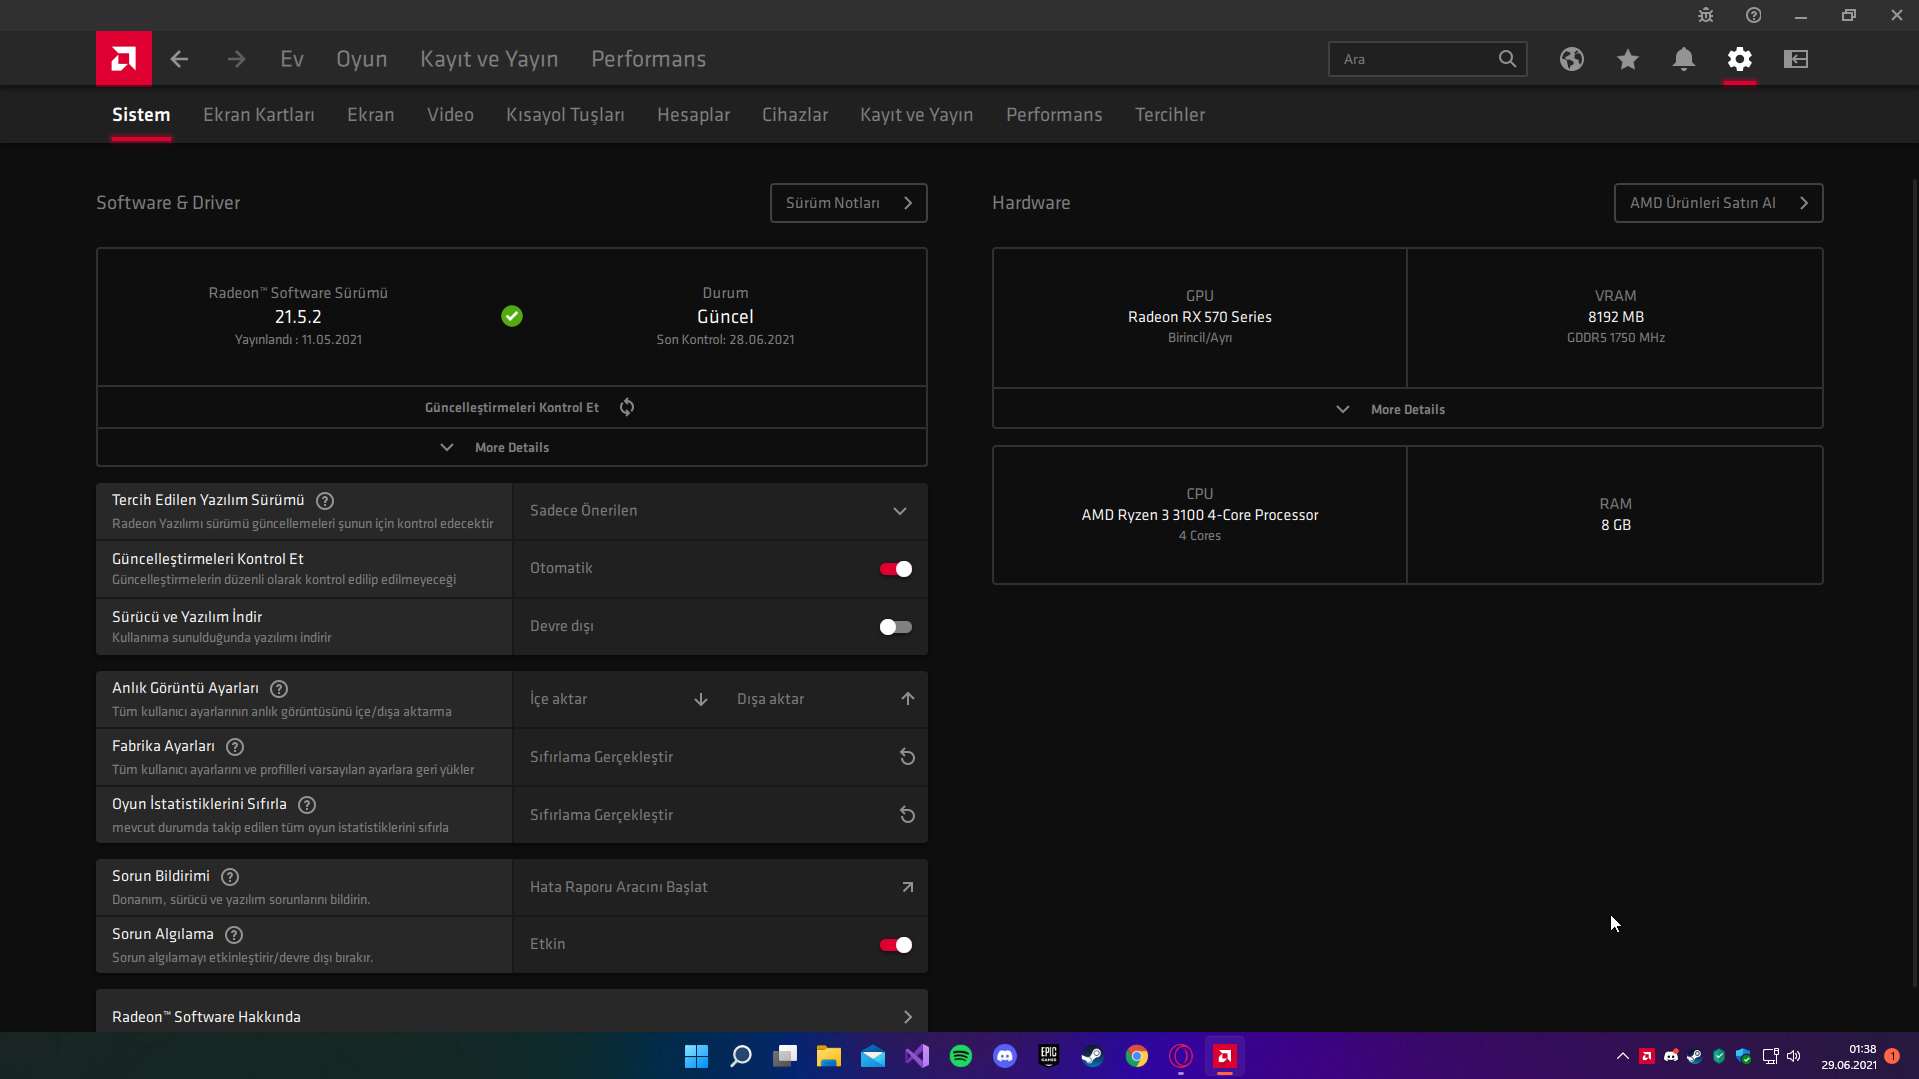Open the settings gear icon
Image resolution: width=1919 pixels, height=1079 pixels.
coord(1739,59)
